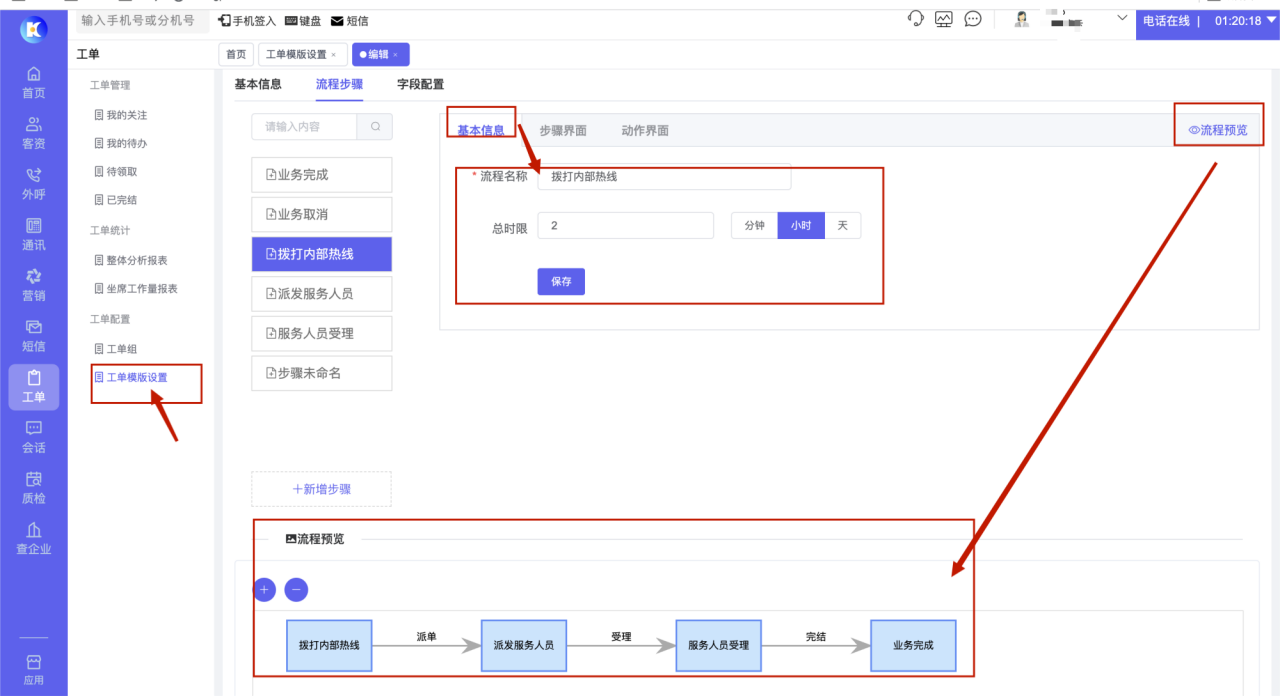Click the headset icon in top bar

915,19
